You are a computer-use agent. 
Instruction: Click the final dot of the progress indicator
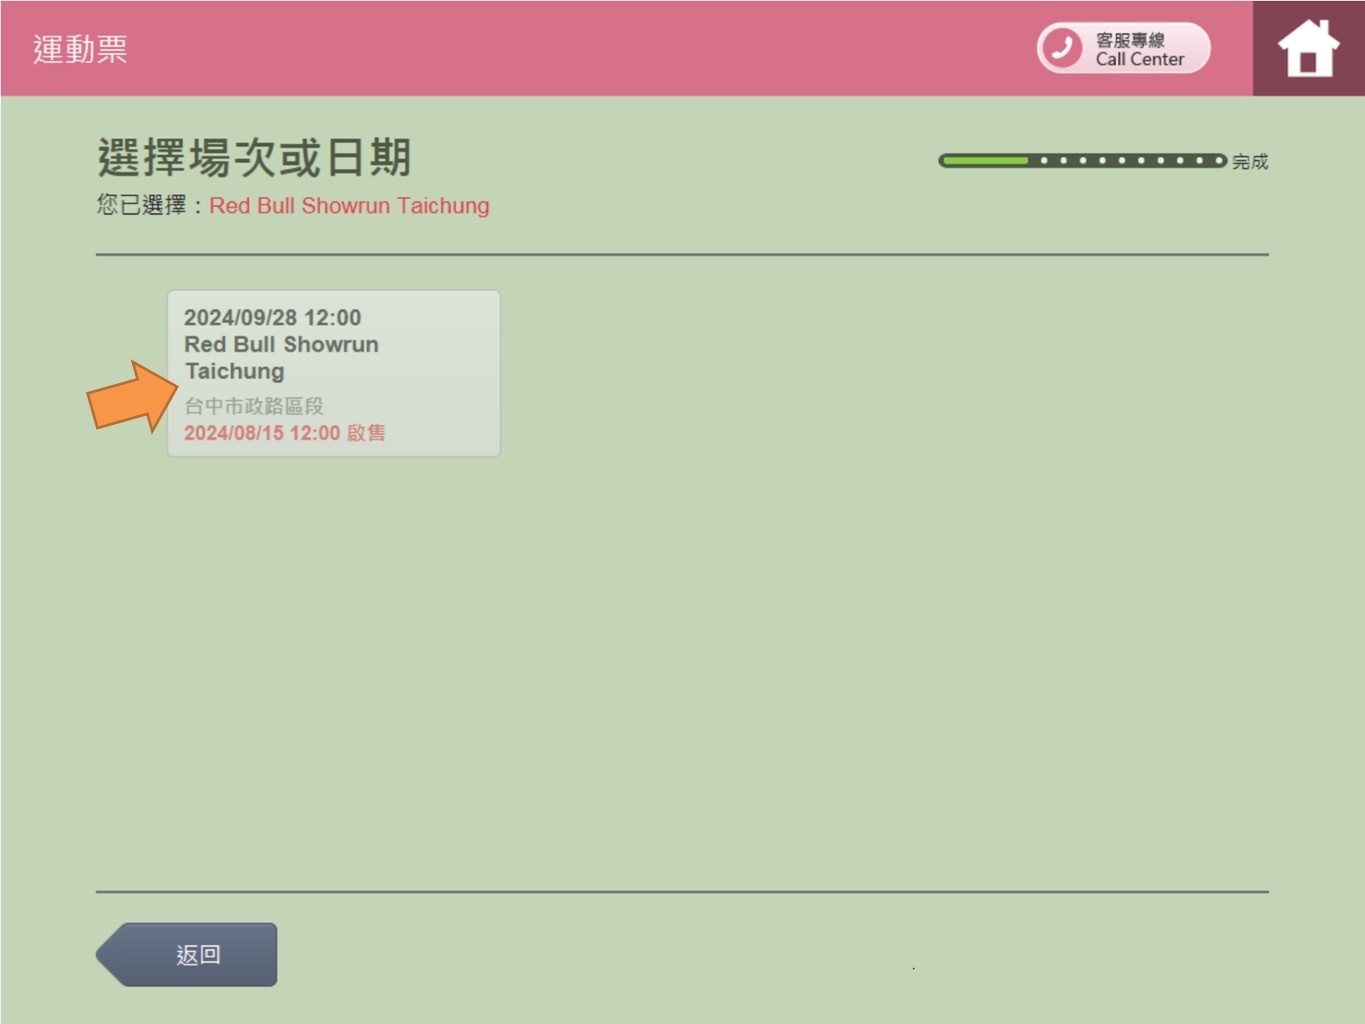pyautogui.click(x=1218, y=161)
